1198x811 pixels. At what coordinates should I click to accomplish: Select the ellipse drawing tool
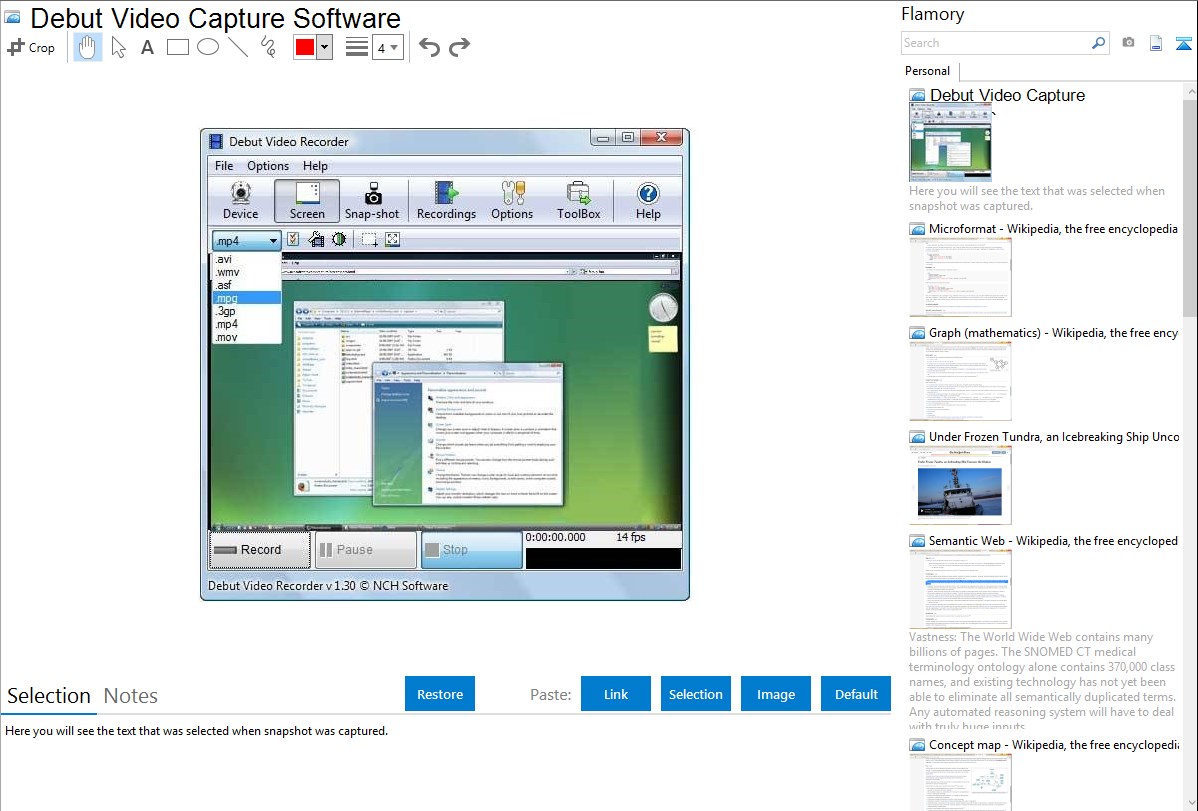point(208,47)
